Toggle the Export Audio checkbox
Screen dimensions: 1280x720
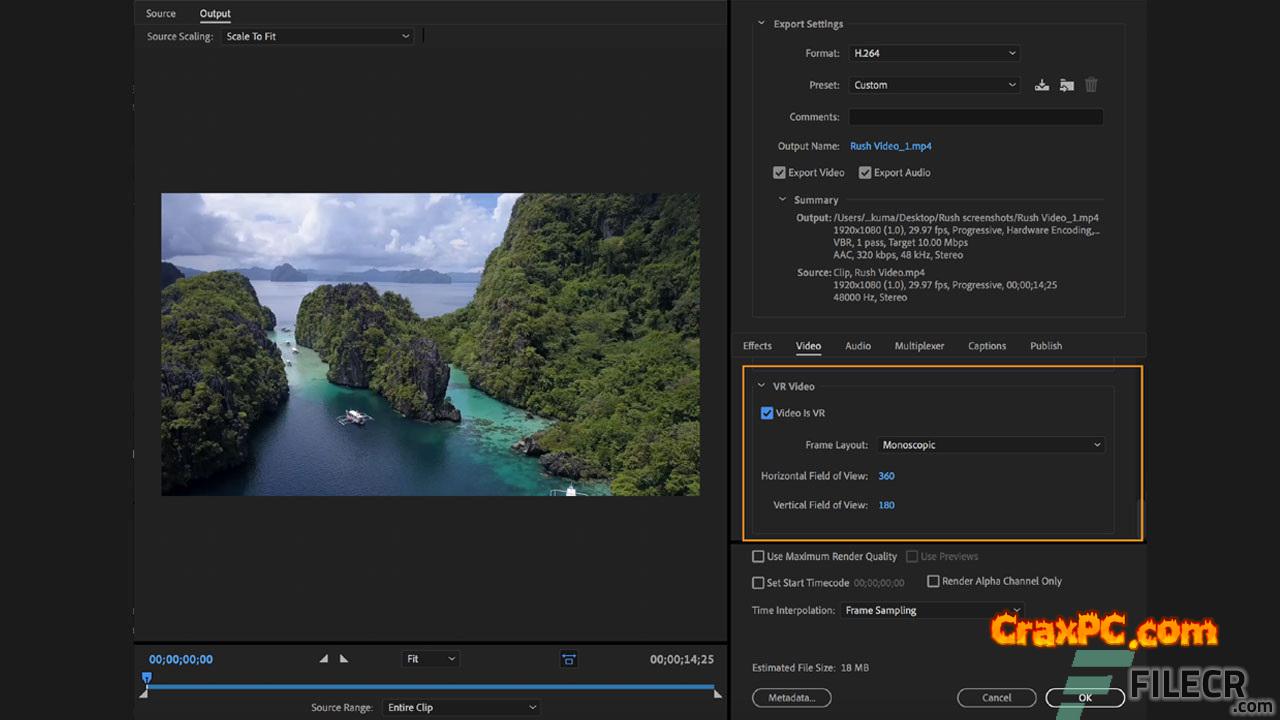865,173
